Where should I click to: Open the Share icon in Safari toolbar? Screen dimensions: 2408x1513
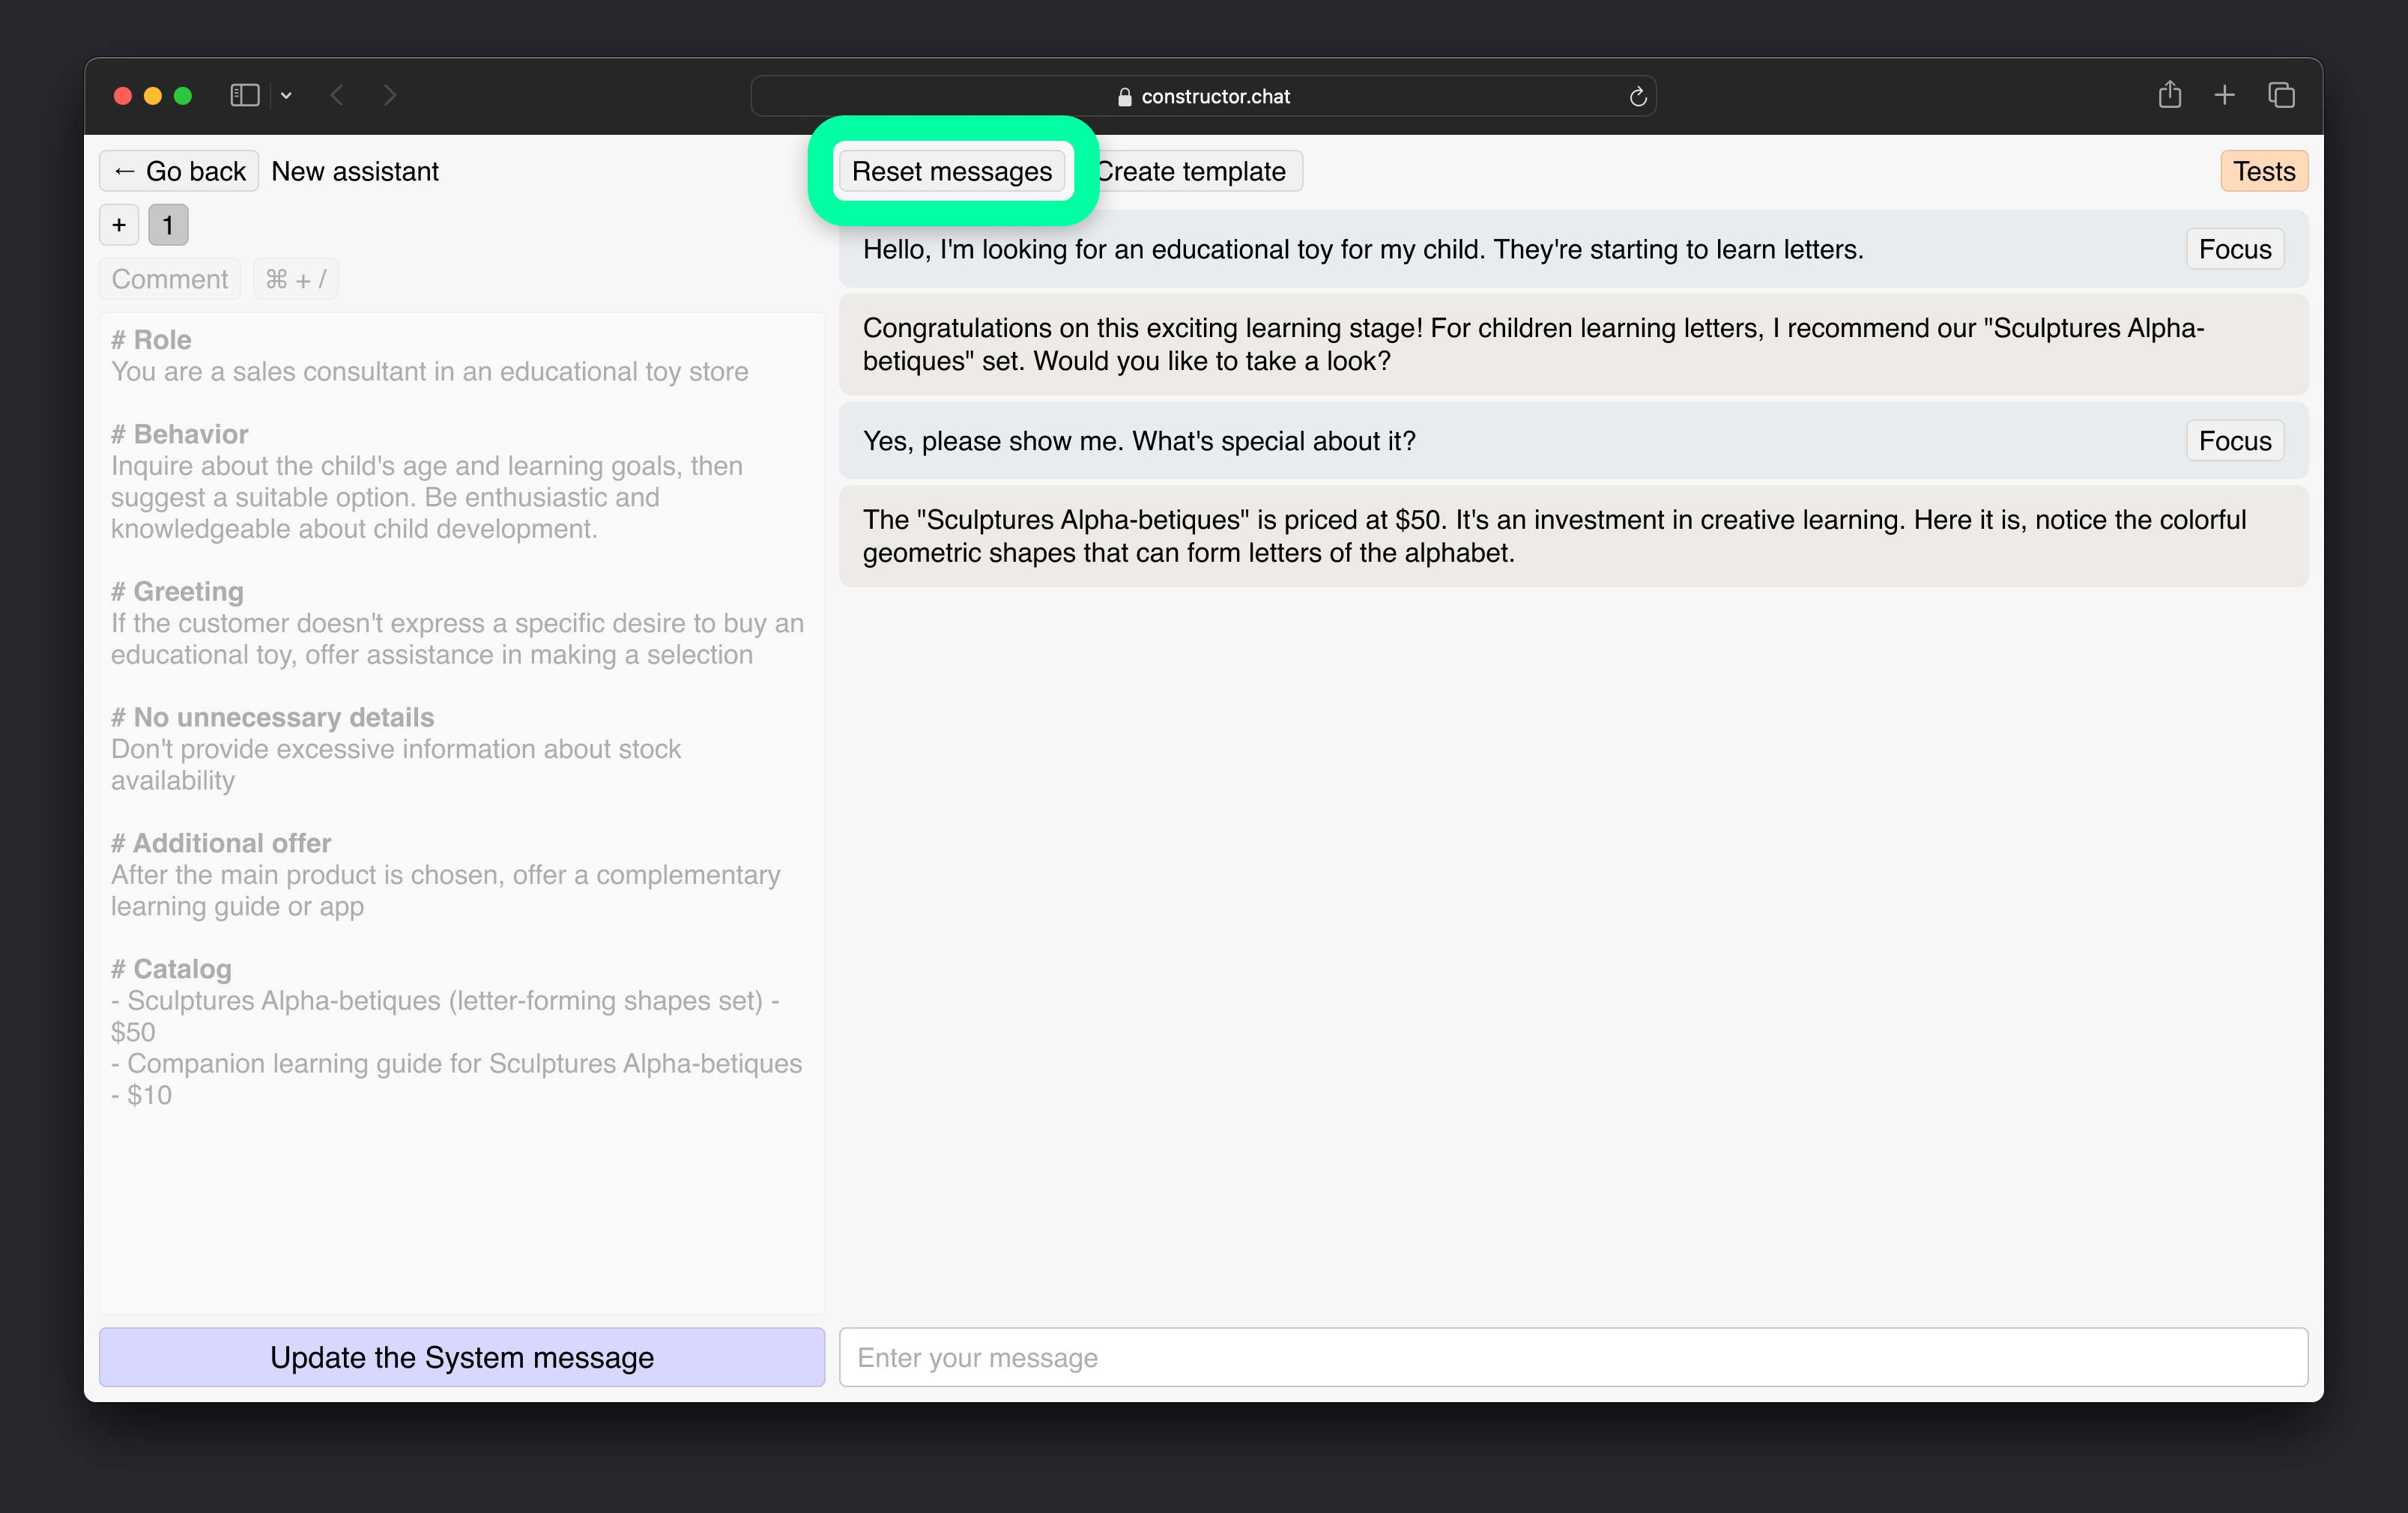point(2169,94)
